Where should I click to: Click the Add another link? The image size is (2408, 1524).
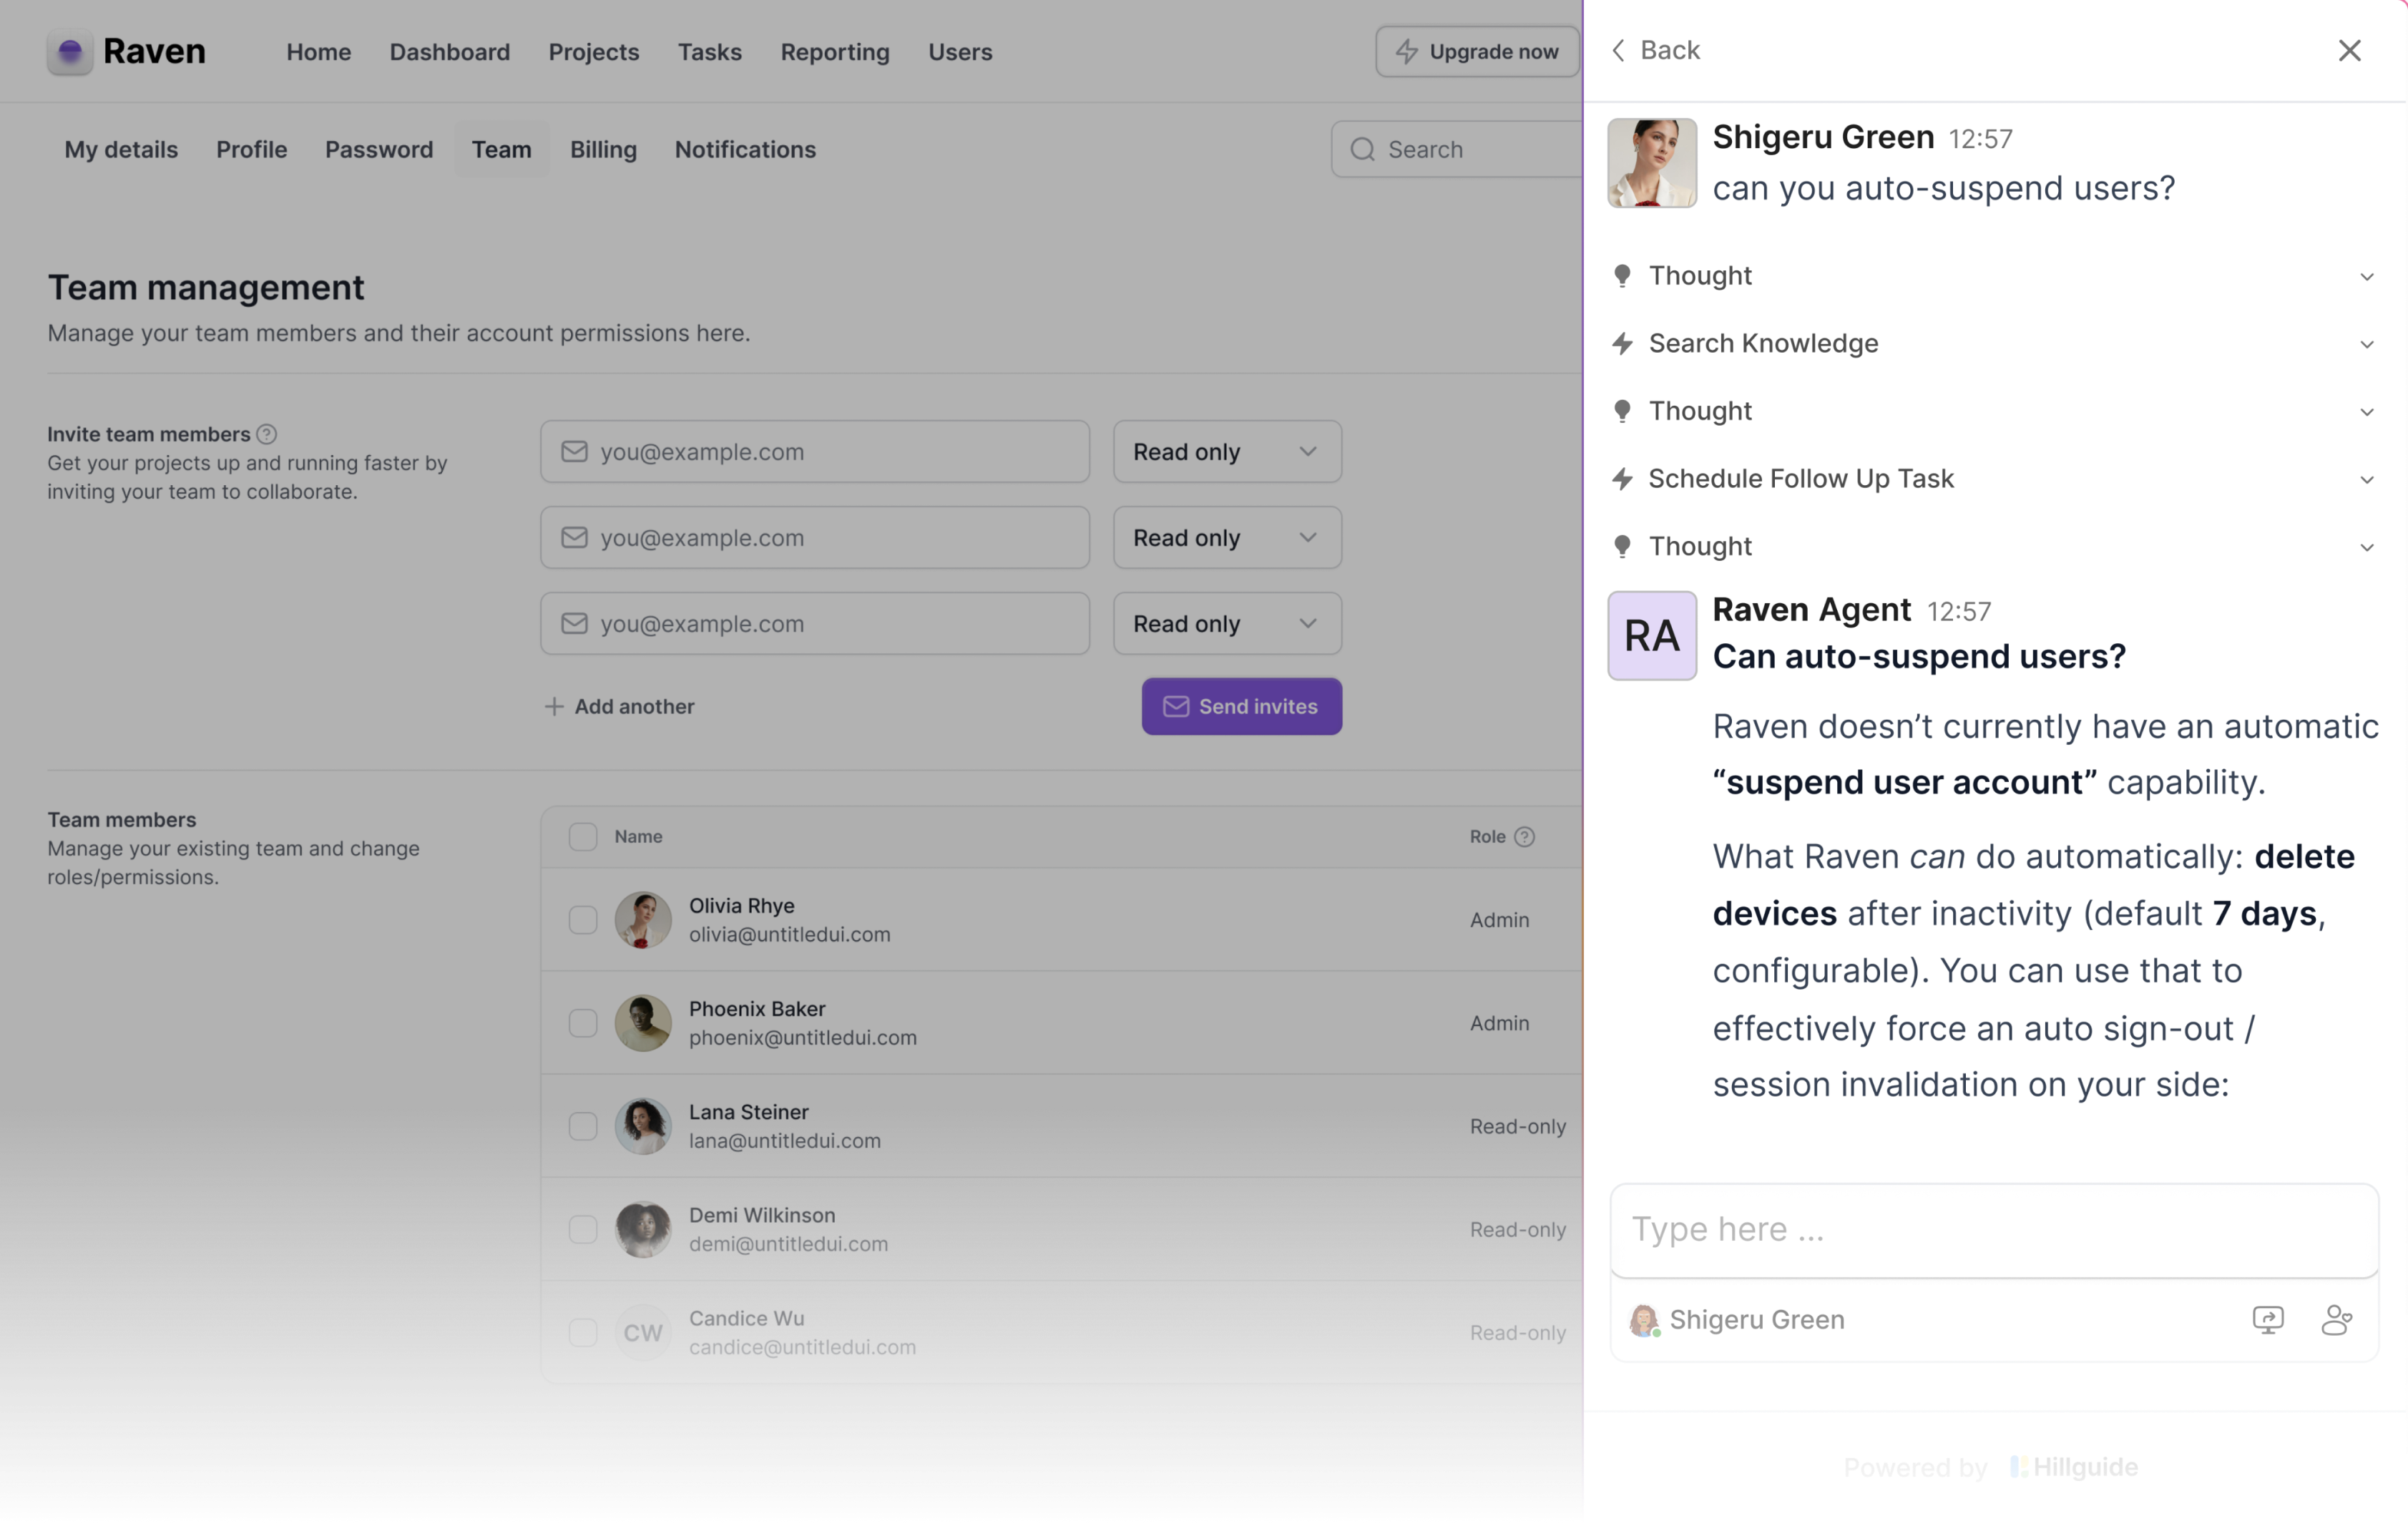(x=619, y=706)
